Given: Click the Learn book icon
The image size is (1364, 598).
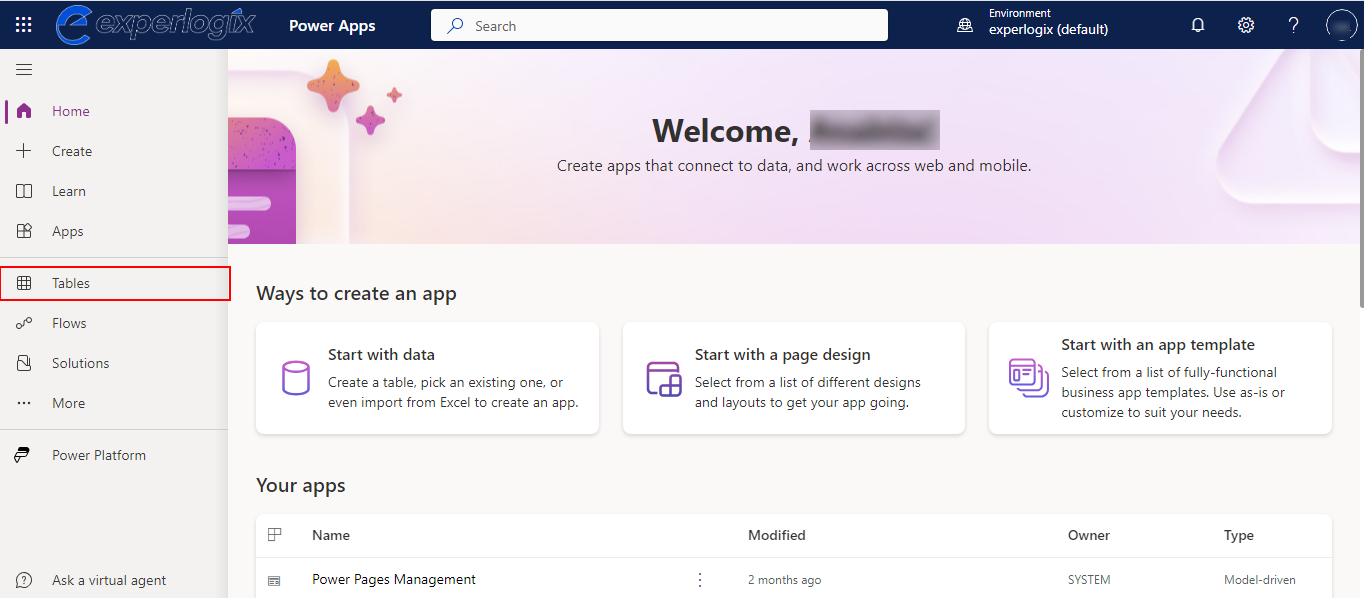Looking at the screenshot, I should 24,191.
